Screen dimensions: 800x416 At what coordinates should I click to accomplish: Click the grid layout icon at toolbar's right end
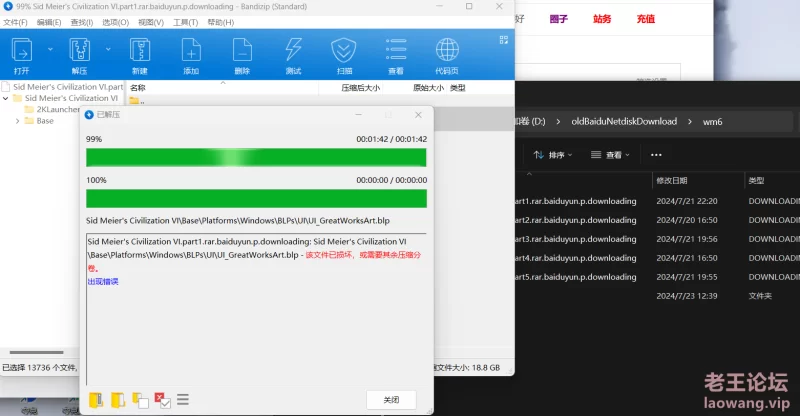tap(504, 40)
